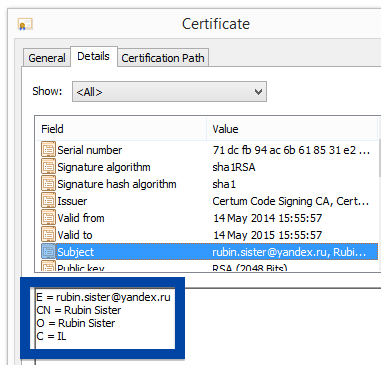This screenshot has width=381, height=365.
Task: Click the Signature hash algorithm field icon
Action: [x=48, y=183]
